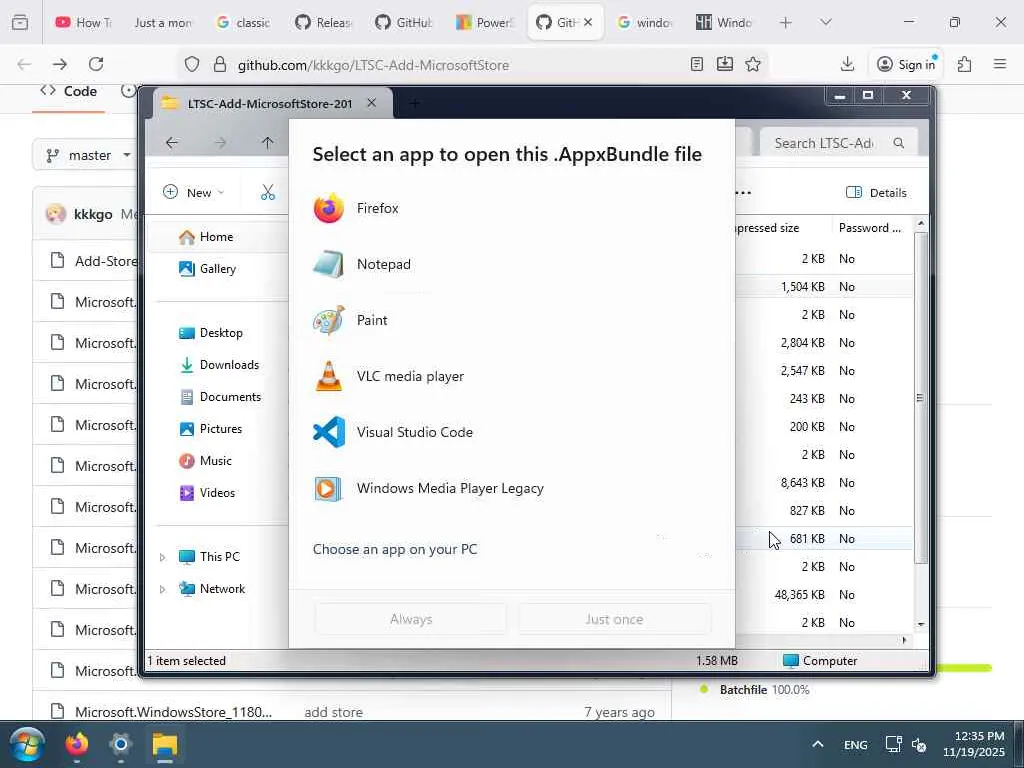The image size is (1024, 768).
Task: Switch to the PowerS browser tab
Action: point(485,23)
